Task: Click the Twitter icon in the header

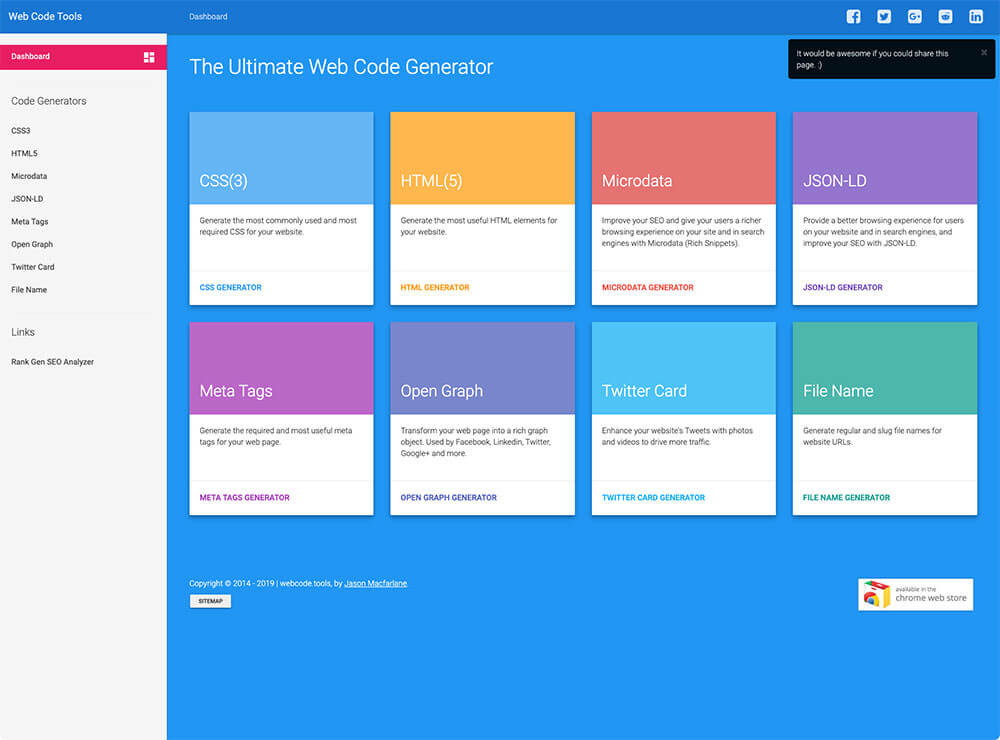Action: point(883,16)
